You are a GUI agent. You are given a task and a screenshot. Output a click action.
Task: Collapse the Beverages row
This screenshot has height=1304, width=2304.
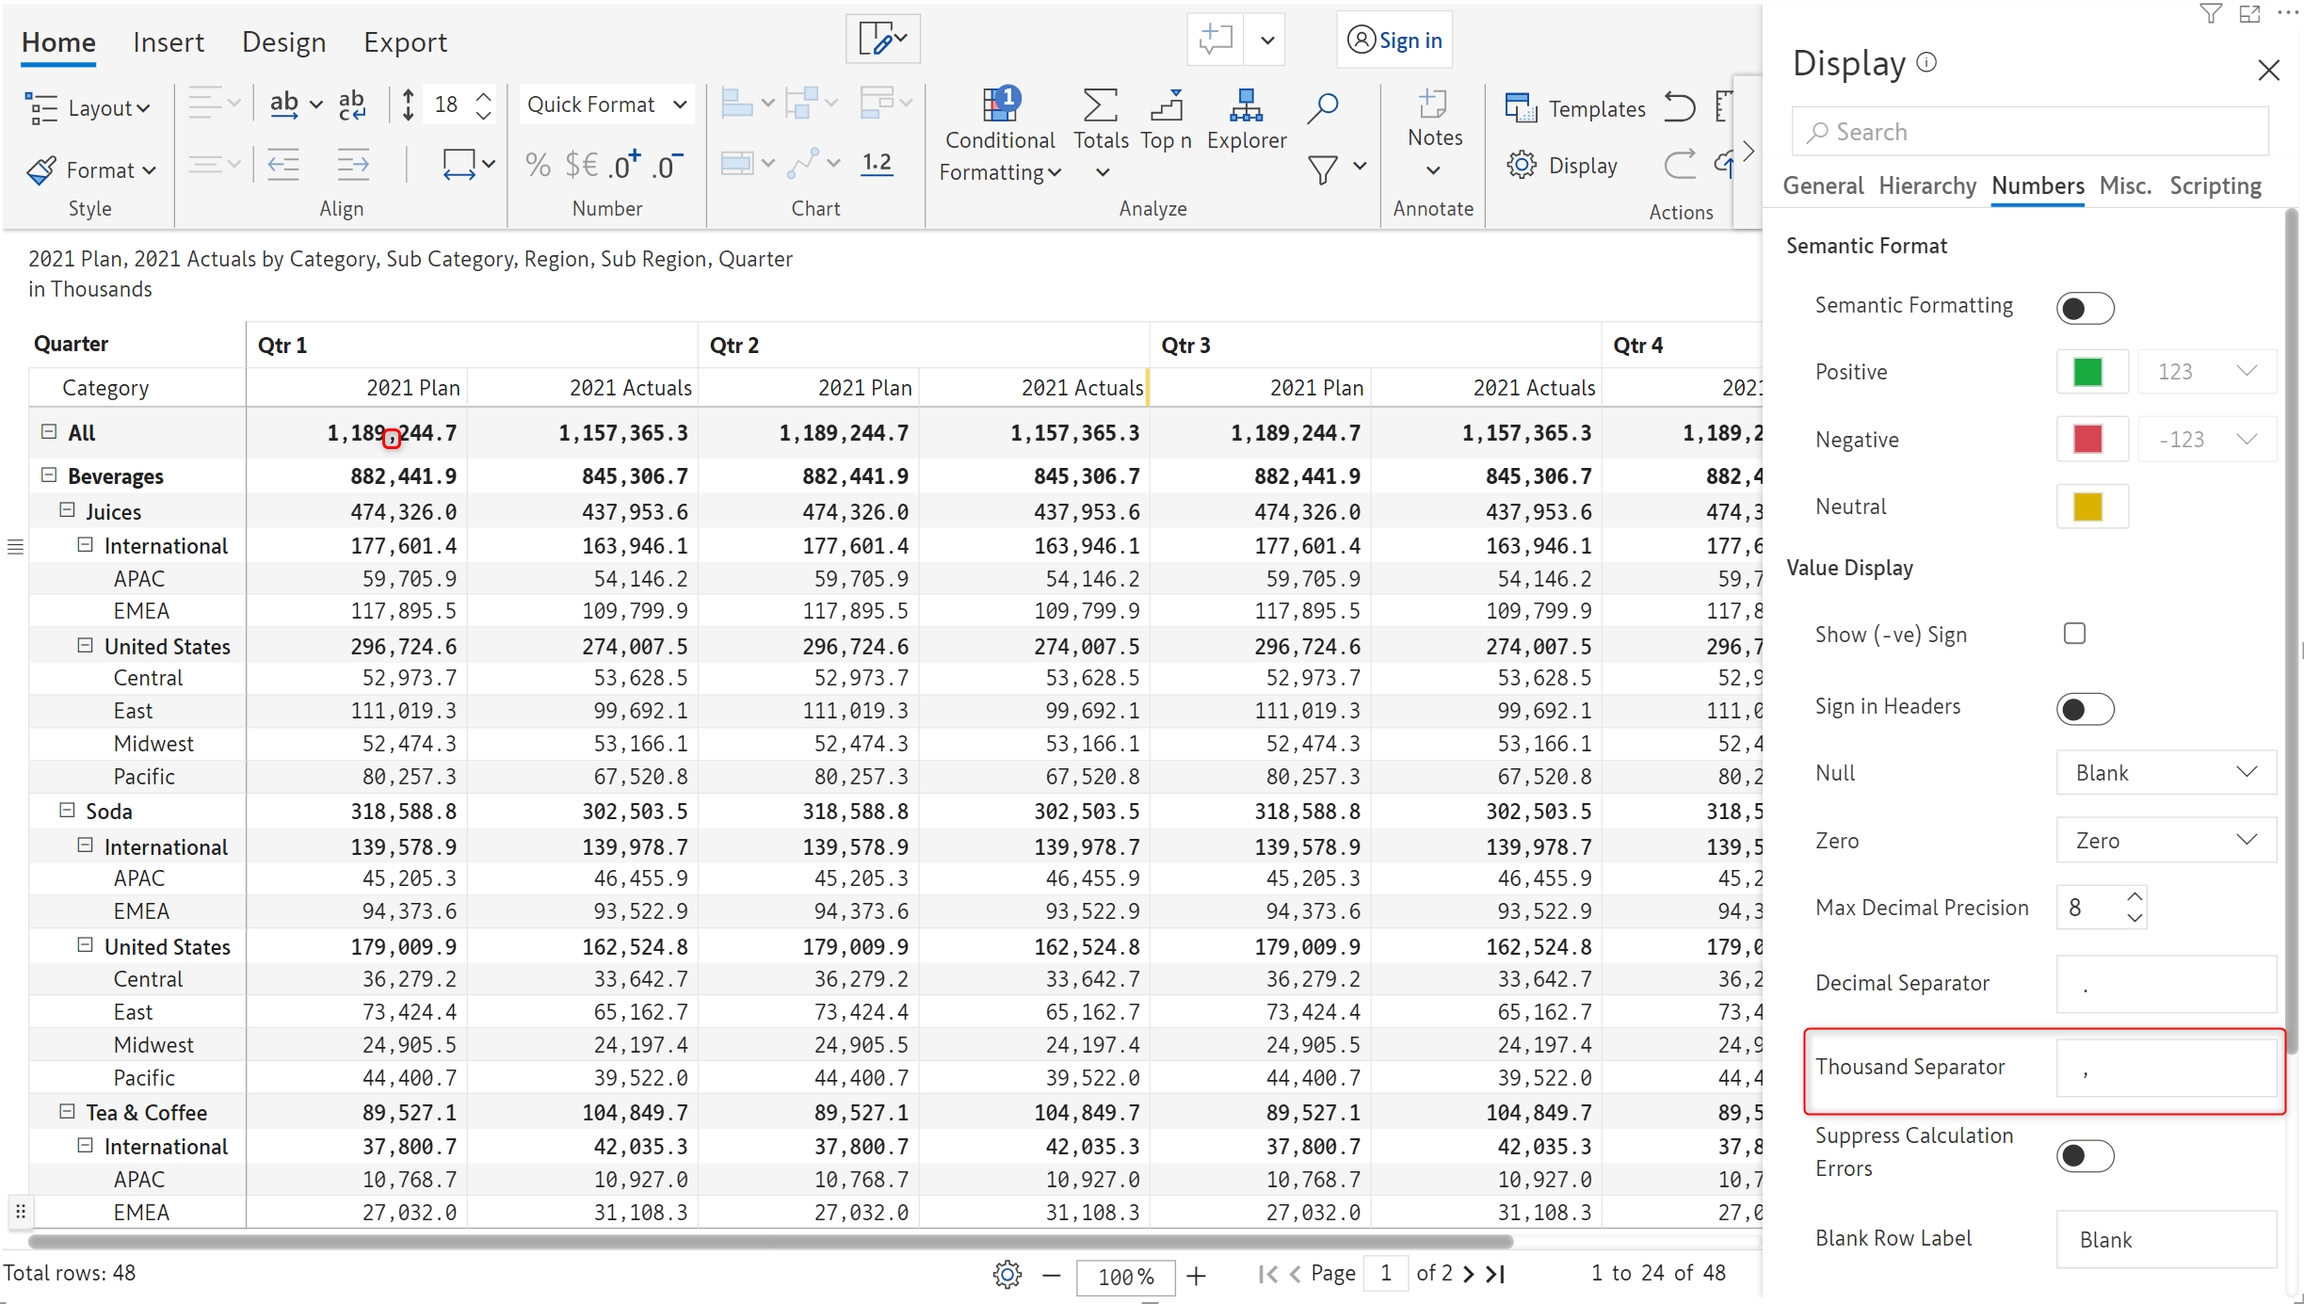point(48,475)
